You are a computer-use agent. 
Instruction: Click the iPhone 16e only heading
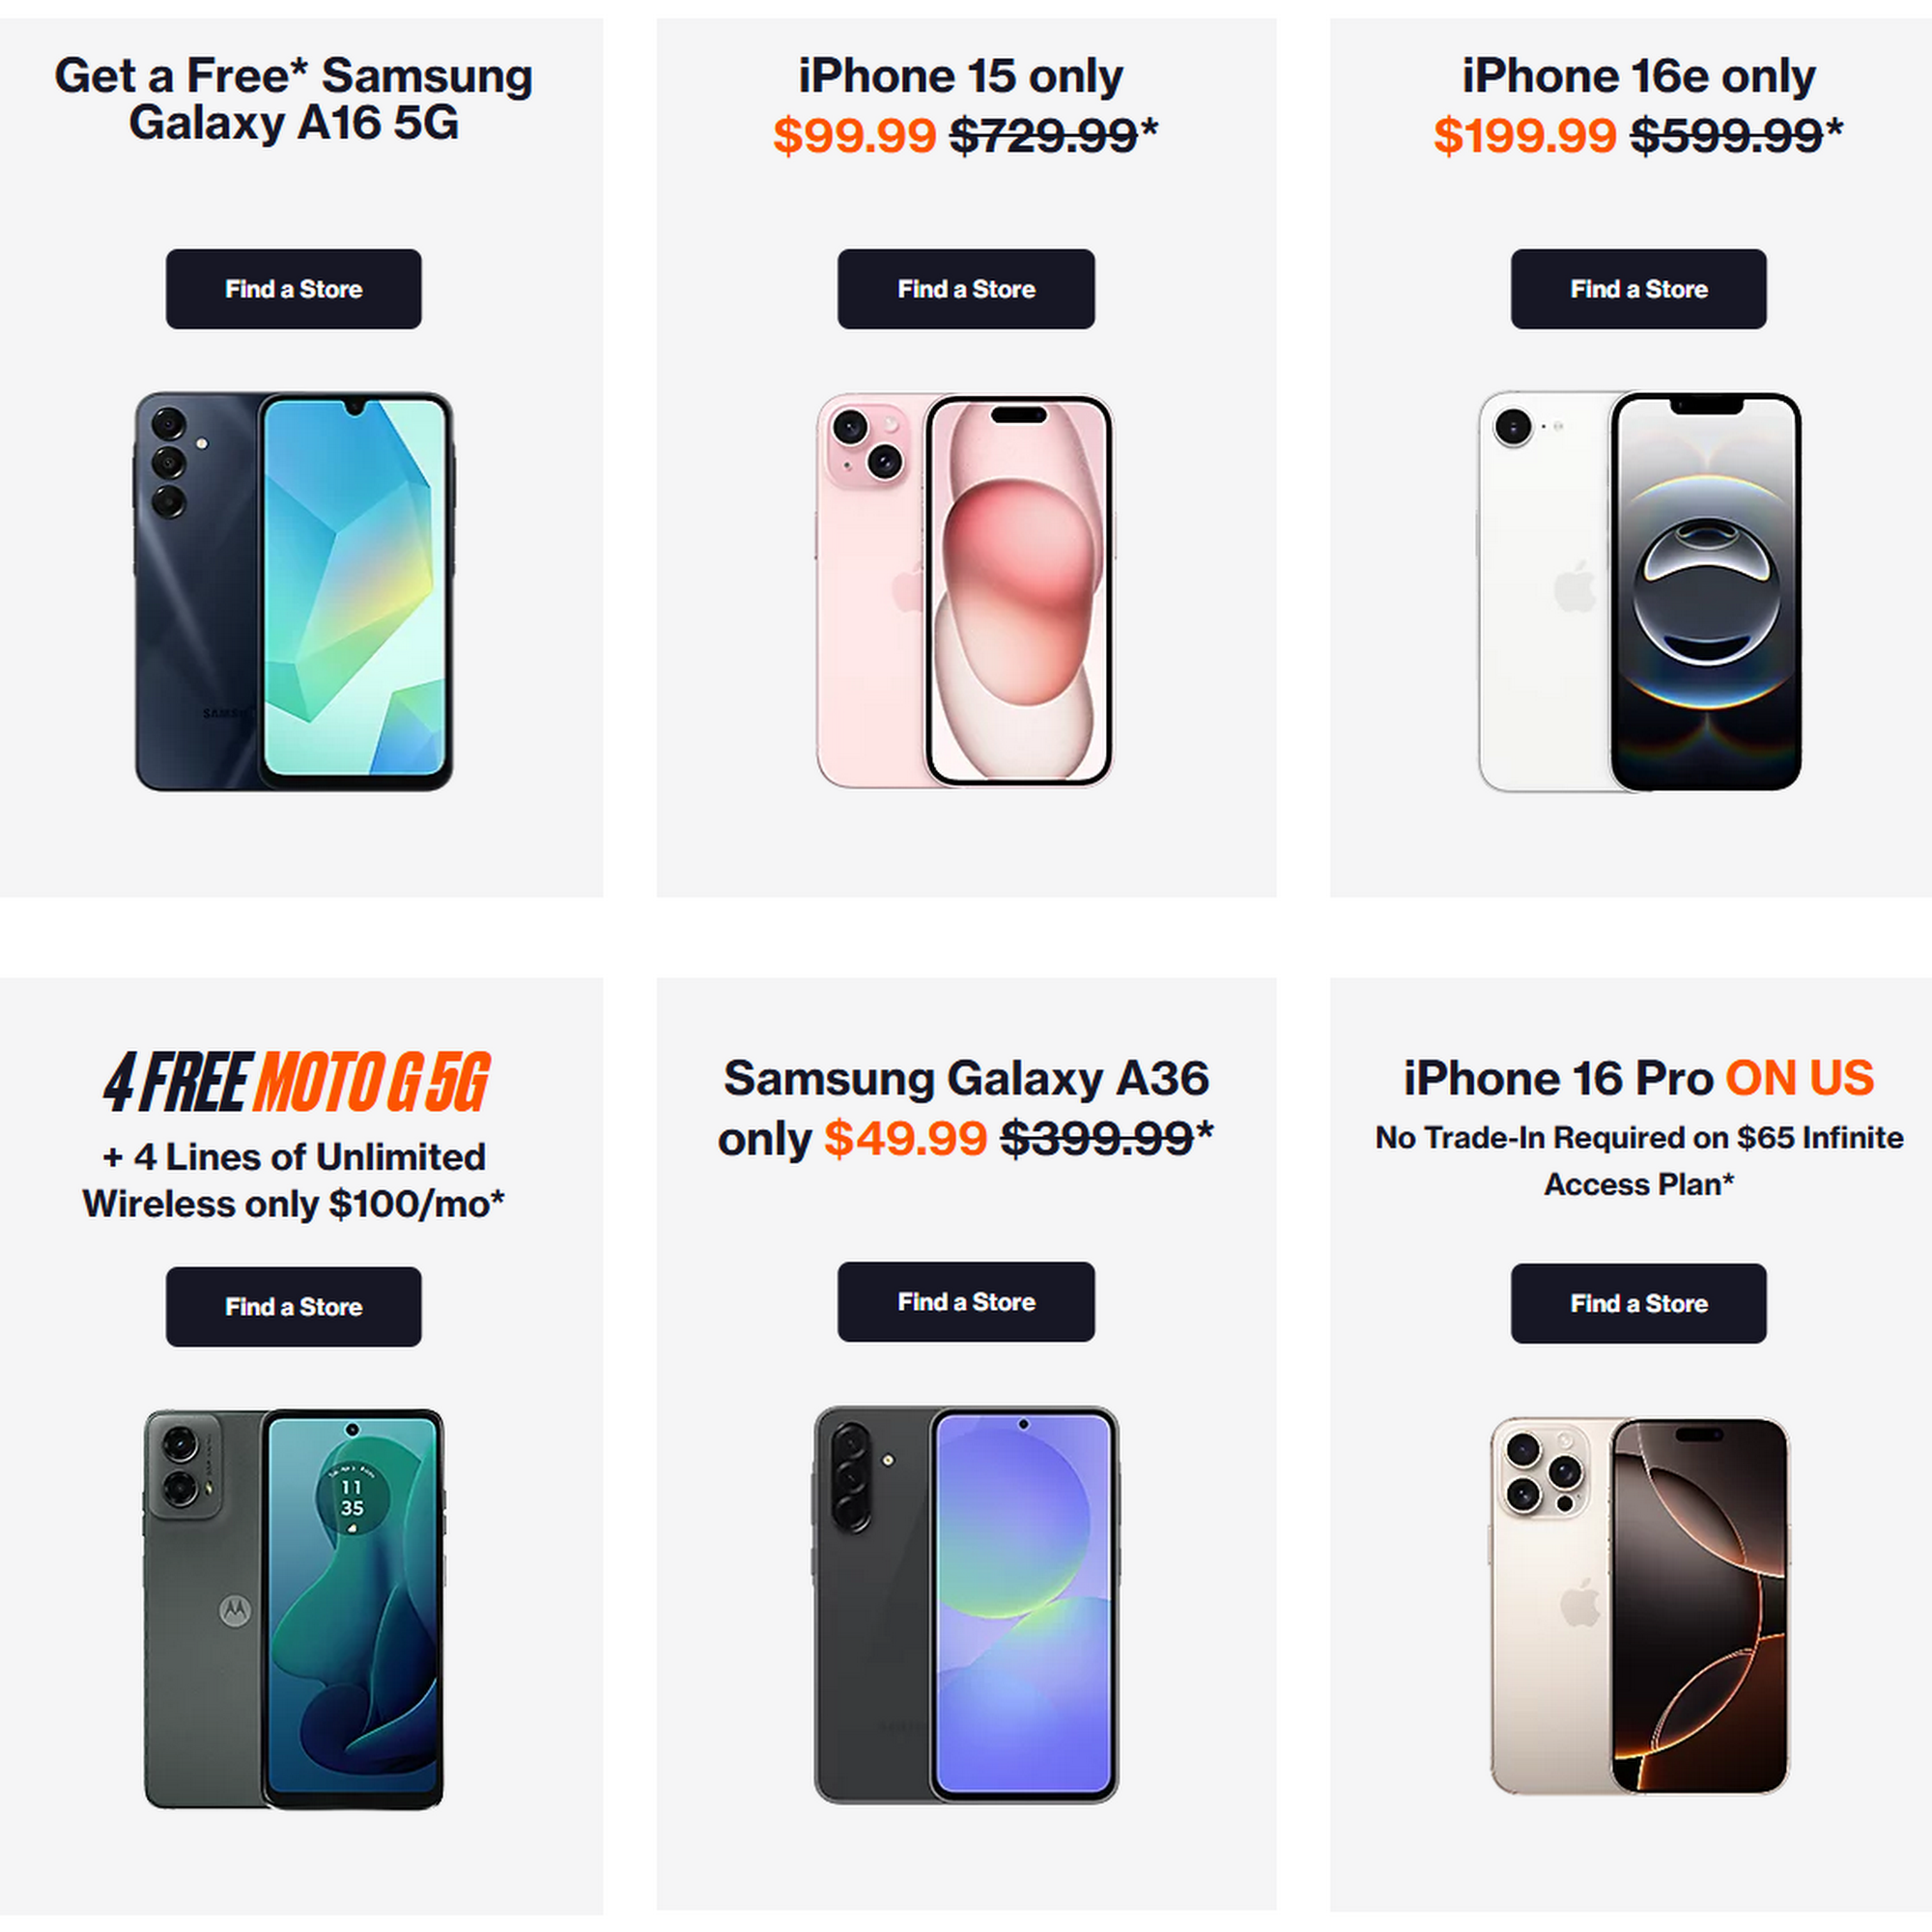(x=1638, y=76)
